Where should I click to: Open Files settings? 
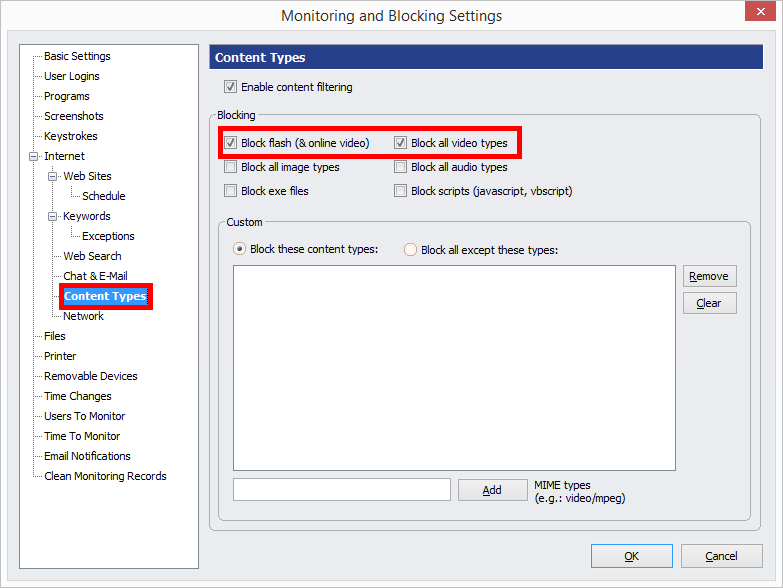click(x=55, y=336)
